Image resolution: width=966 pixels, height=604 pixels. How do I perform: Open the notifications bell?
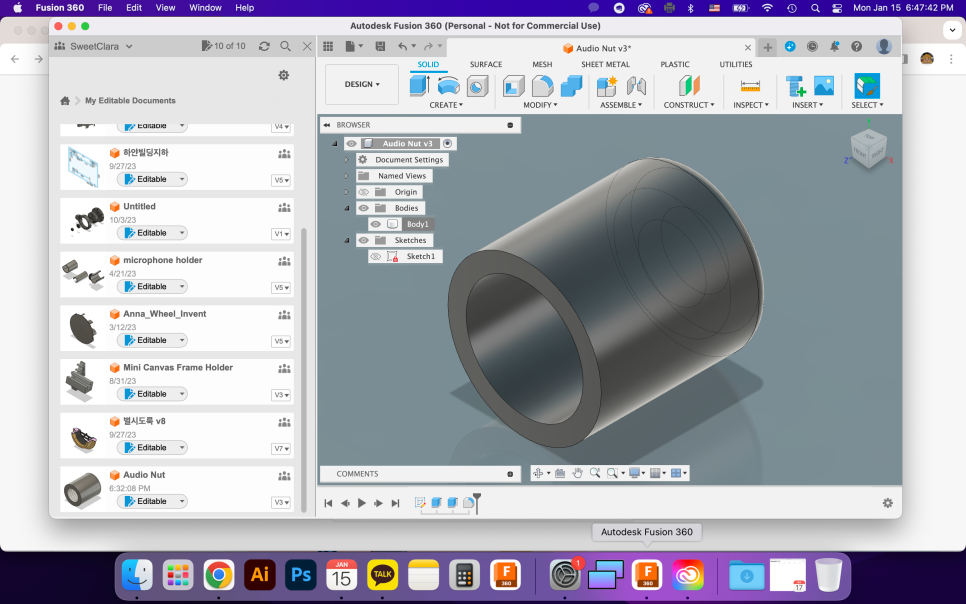pos(834,46)
